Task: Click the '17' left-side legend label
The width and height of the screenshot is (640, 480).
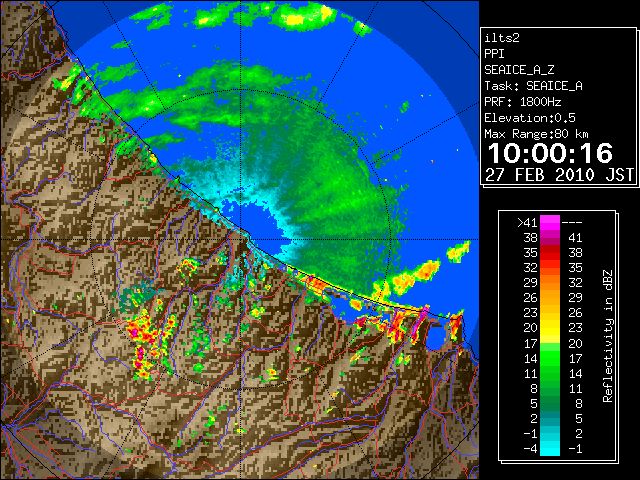Action: click(x=531, y=343)
